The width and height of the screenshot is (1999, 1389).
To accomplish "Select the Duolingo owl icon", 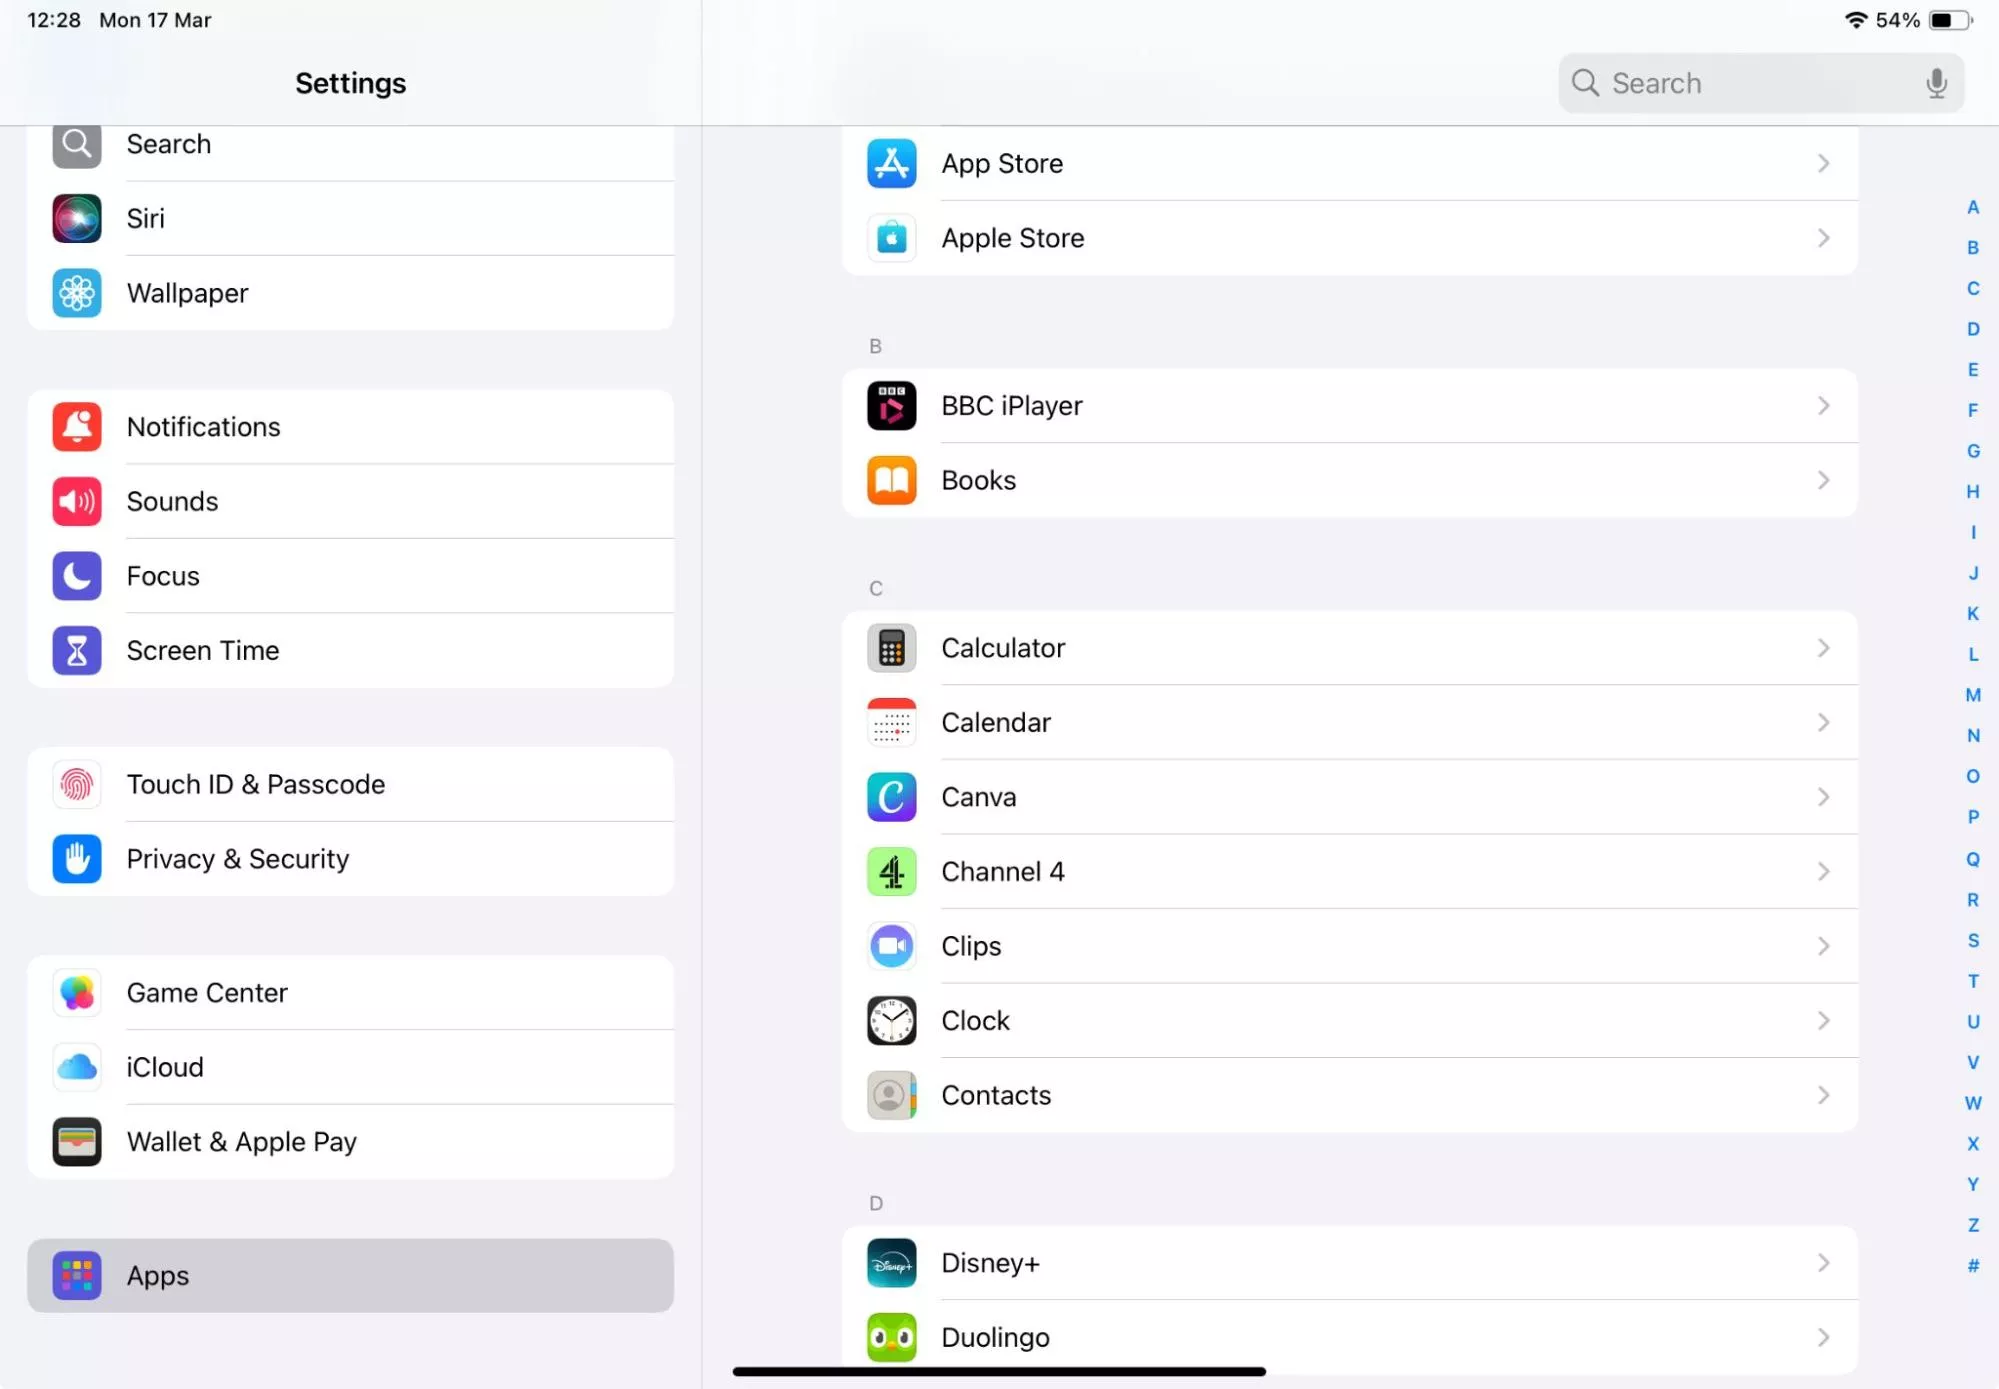I will 891,1337.
